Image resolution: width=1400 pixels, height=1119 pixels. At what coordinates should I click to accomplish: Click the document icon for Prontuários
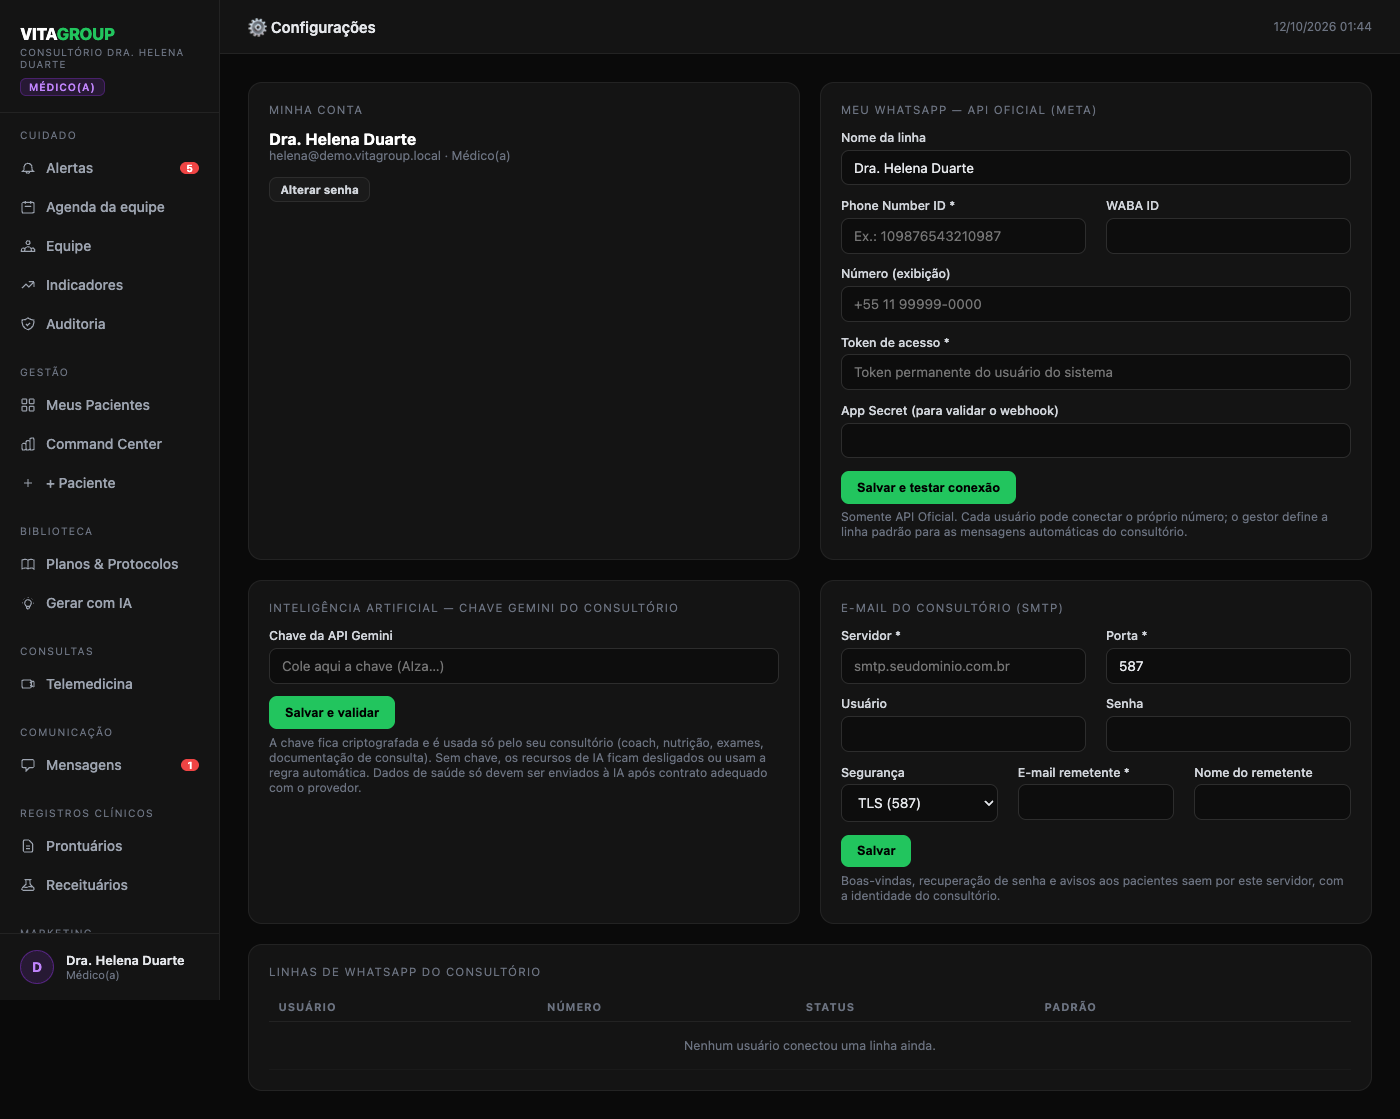tap(28, 846)
